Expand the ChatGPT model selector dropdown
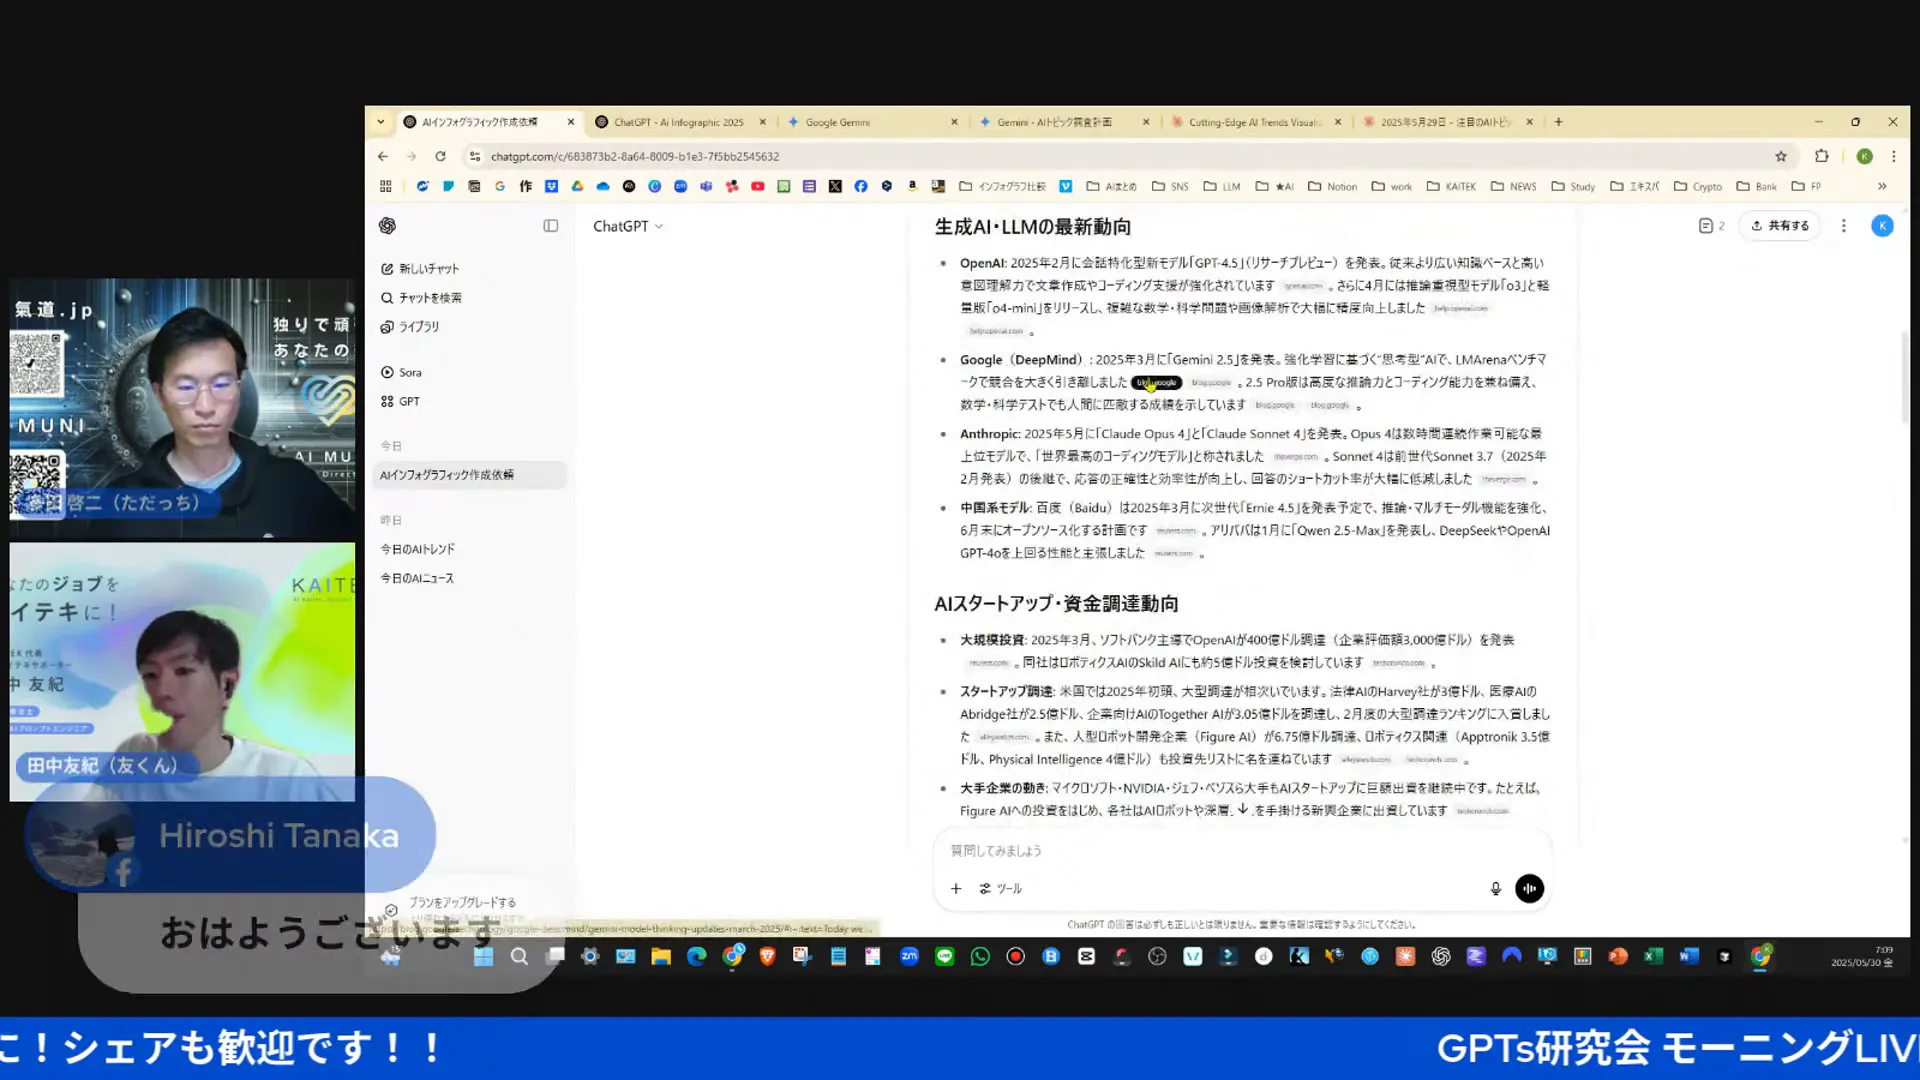 click(x=628, y=226)
